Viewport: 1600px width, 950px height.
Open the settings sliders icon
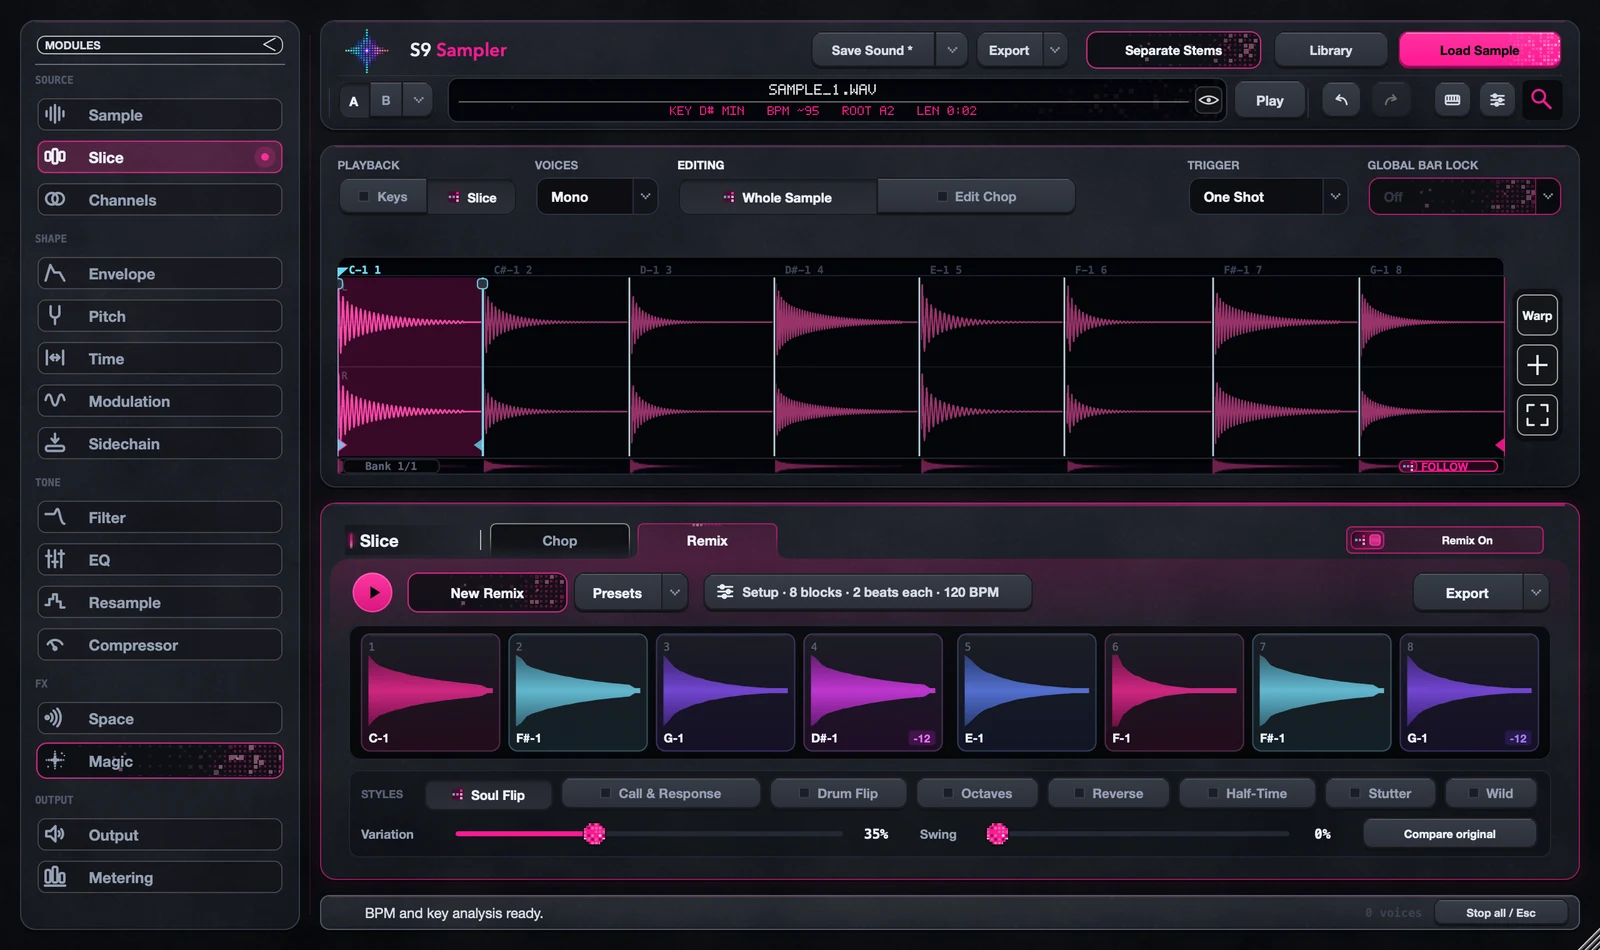1497,100
